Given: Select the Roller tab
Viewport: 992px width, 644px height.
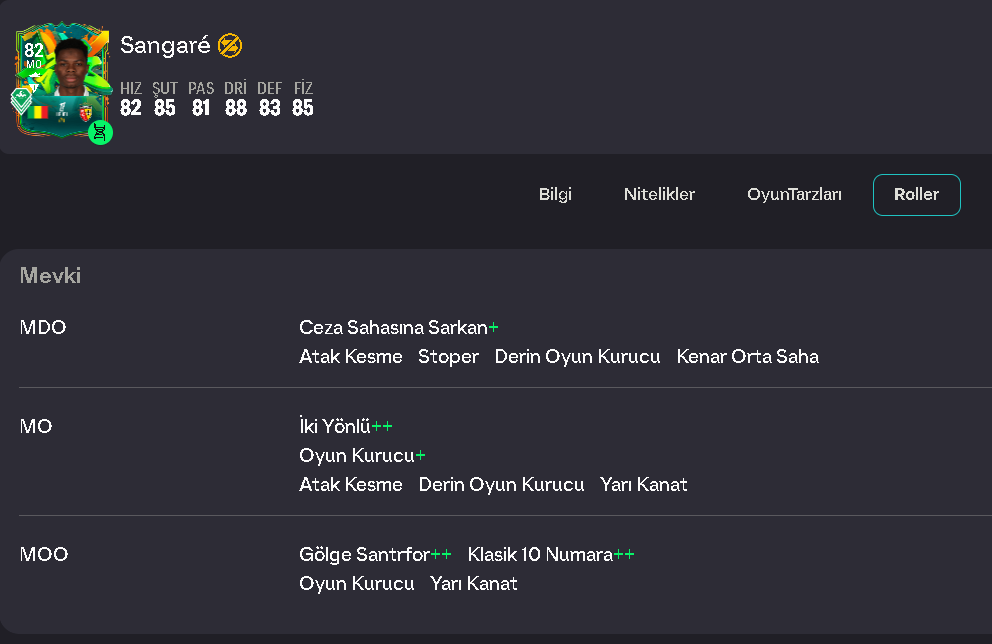Looking at the screenshot, I should click(x=917, y=195).
